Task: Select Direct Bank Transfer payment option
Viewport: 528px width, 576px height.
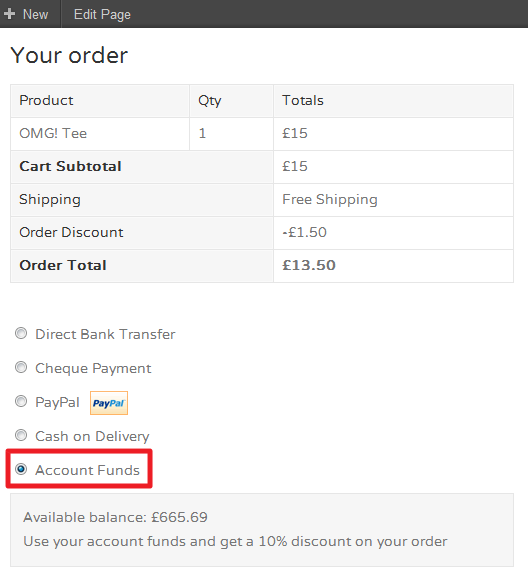Action: 21,334
